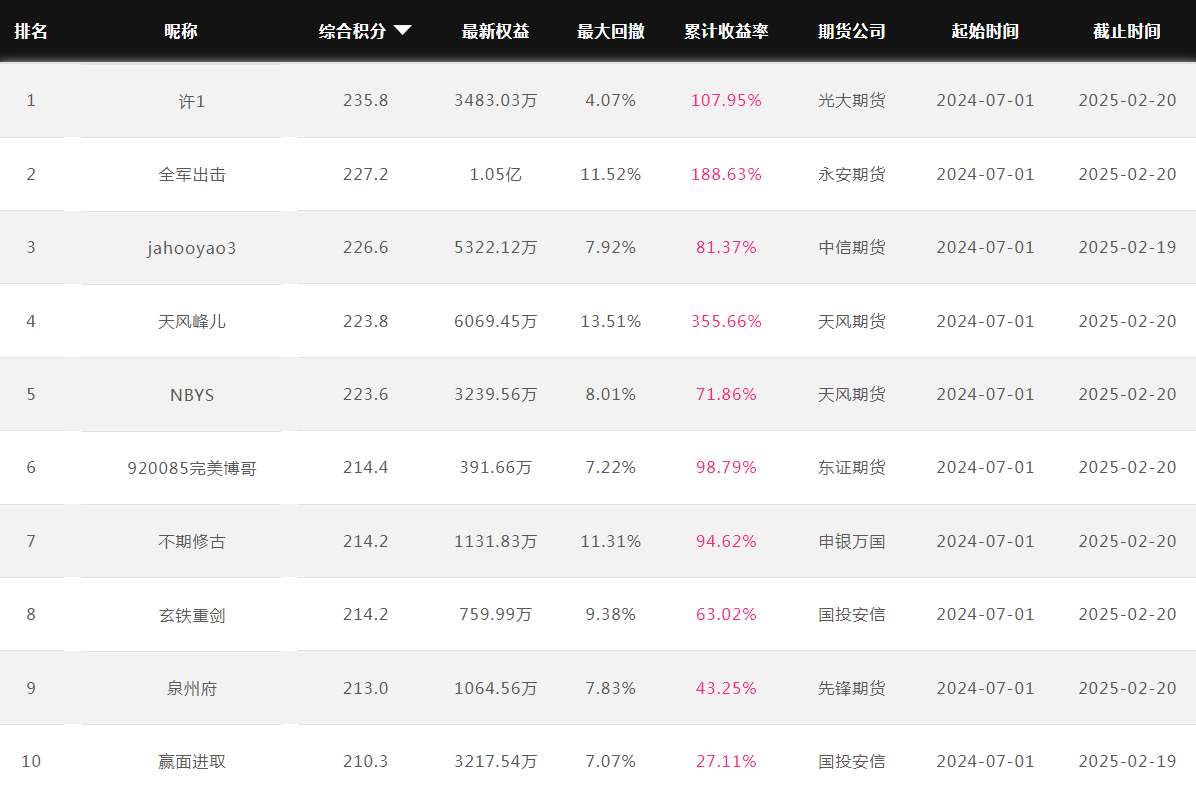Screen dimensions: 1196x797
Task: Click the 昵称 column header
Action: (181, 31)
